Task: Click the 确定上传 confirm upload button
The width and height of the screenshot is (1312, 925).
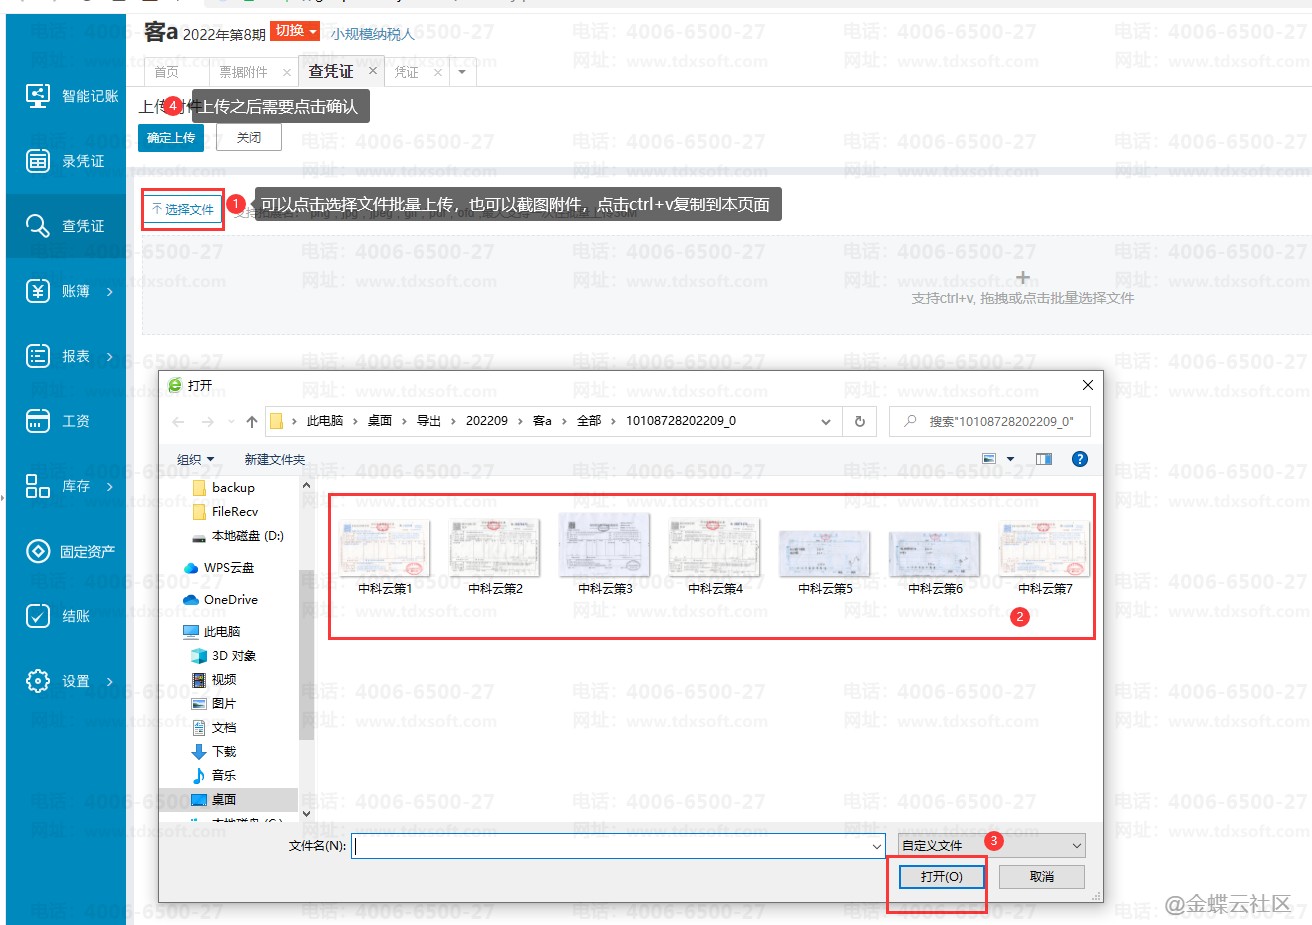Action: 171,138
